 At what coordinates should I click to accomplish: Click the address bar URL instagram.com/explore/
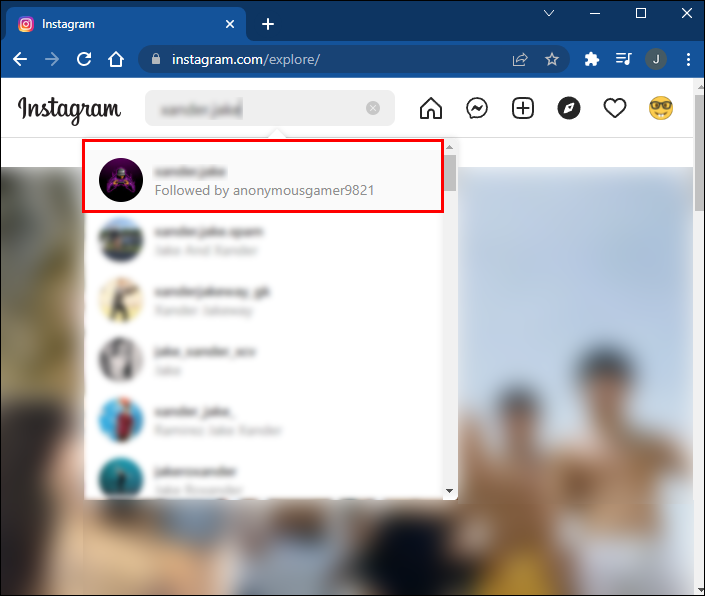[x=246, y=59]
